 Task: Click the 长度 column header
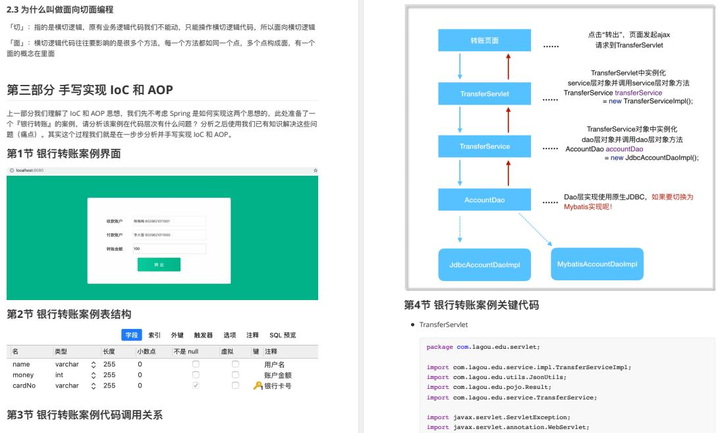109,351
